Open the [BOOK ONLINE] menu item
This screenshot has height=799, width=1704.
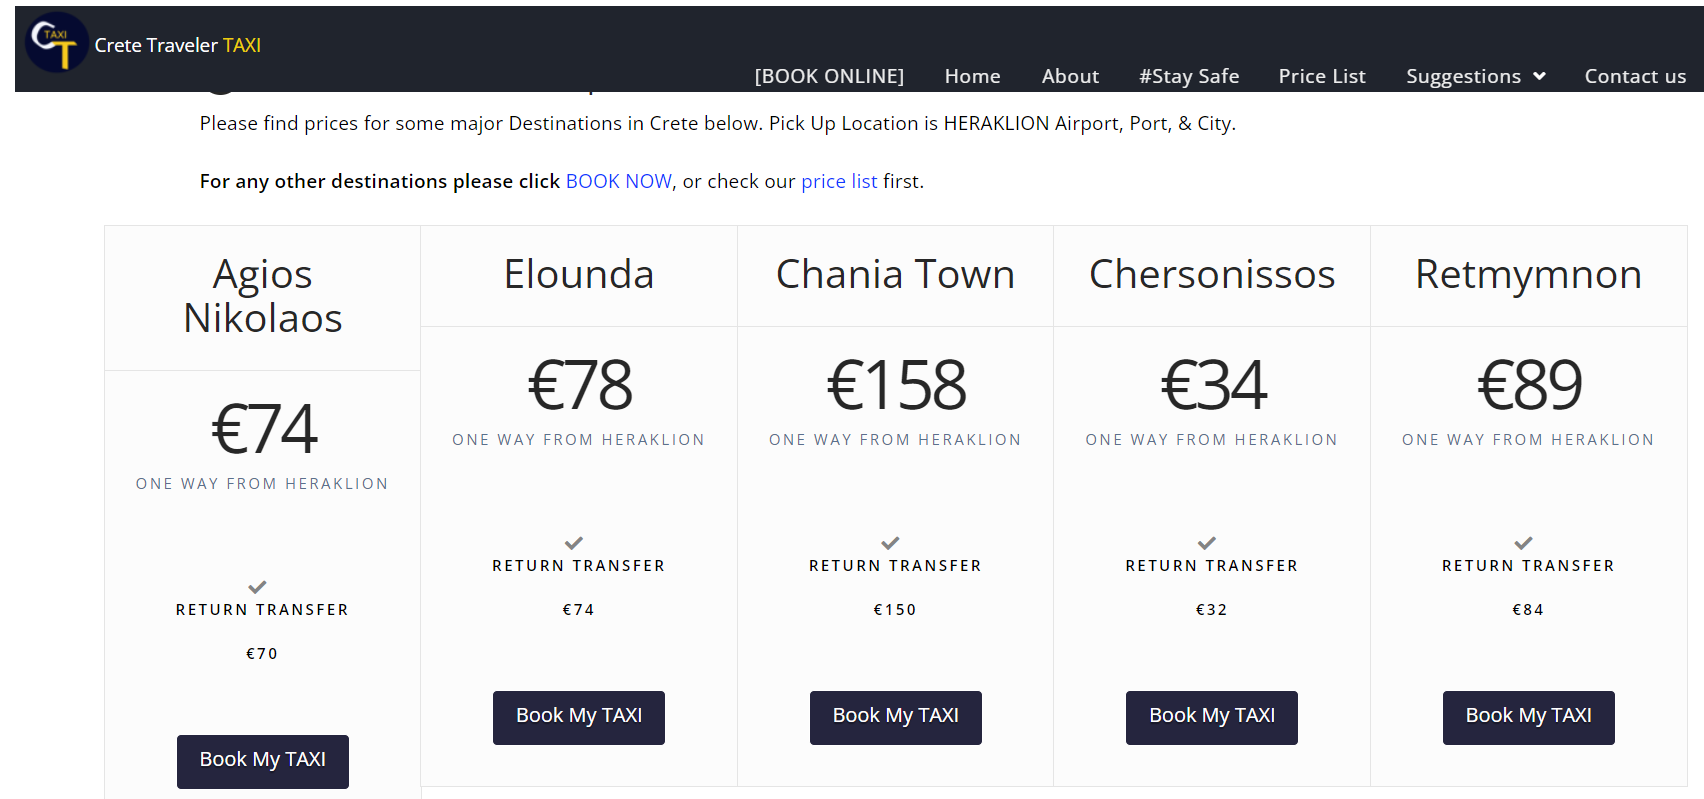point(829,76)
